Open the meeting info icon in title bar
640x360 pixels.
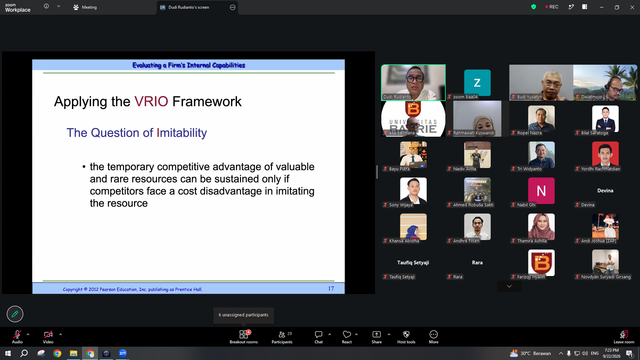click(46, 7)
